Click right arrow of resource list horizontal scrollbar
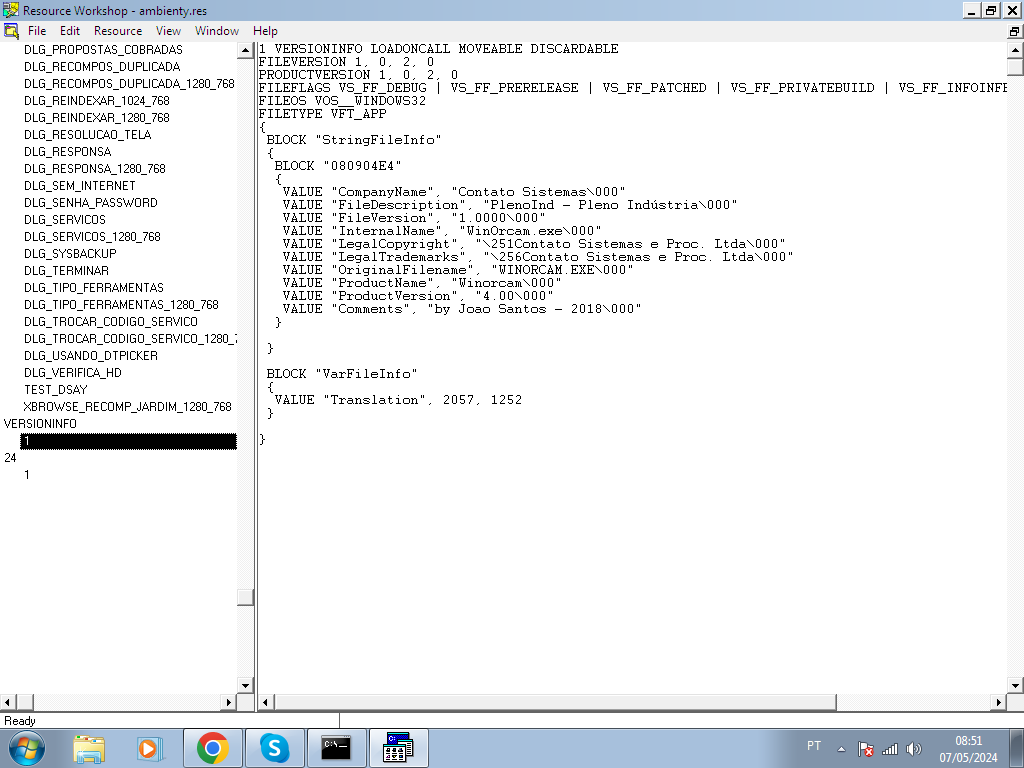Screen dimensions: 1024x768 [x=229, y=703]
